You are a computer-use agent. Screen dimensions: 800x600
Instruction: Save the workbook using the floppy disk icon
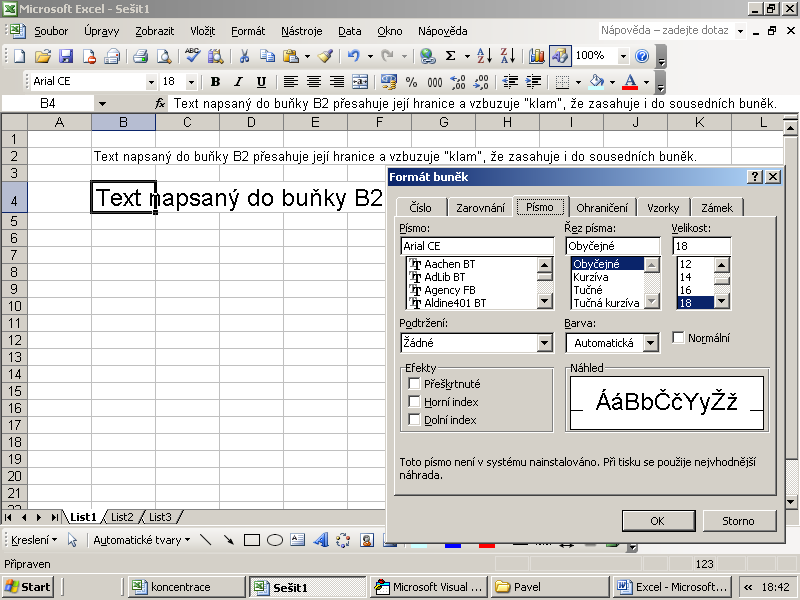(x=66, y=56)
